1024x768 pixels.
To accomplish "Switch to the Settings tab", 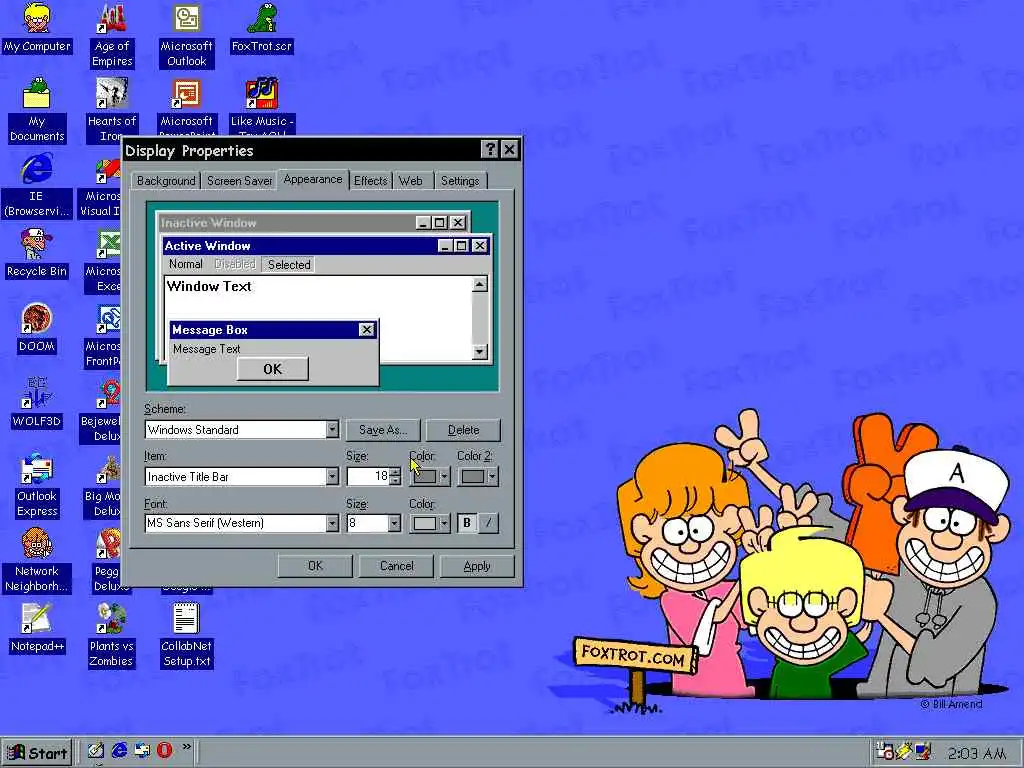I will tap(460, 181).
